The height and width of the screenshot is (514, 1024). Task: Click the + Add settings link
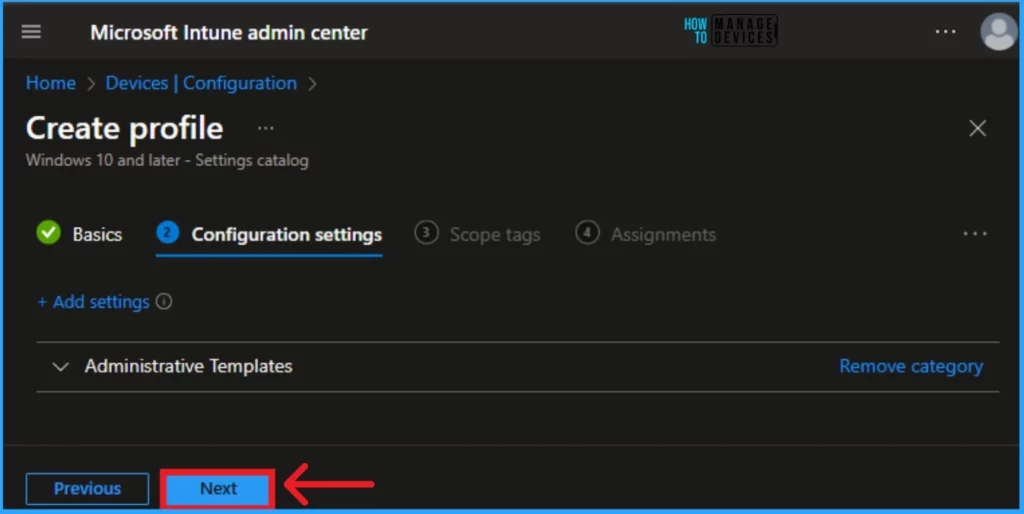93,302
